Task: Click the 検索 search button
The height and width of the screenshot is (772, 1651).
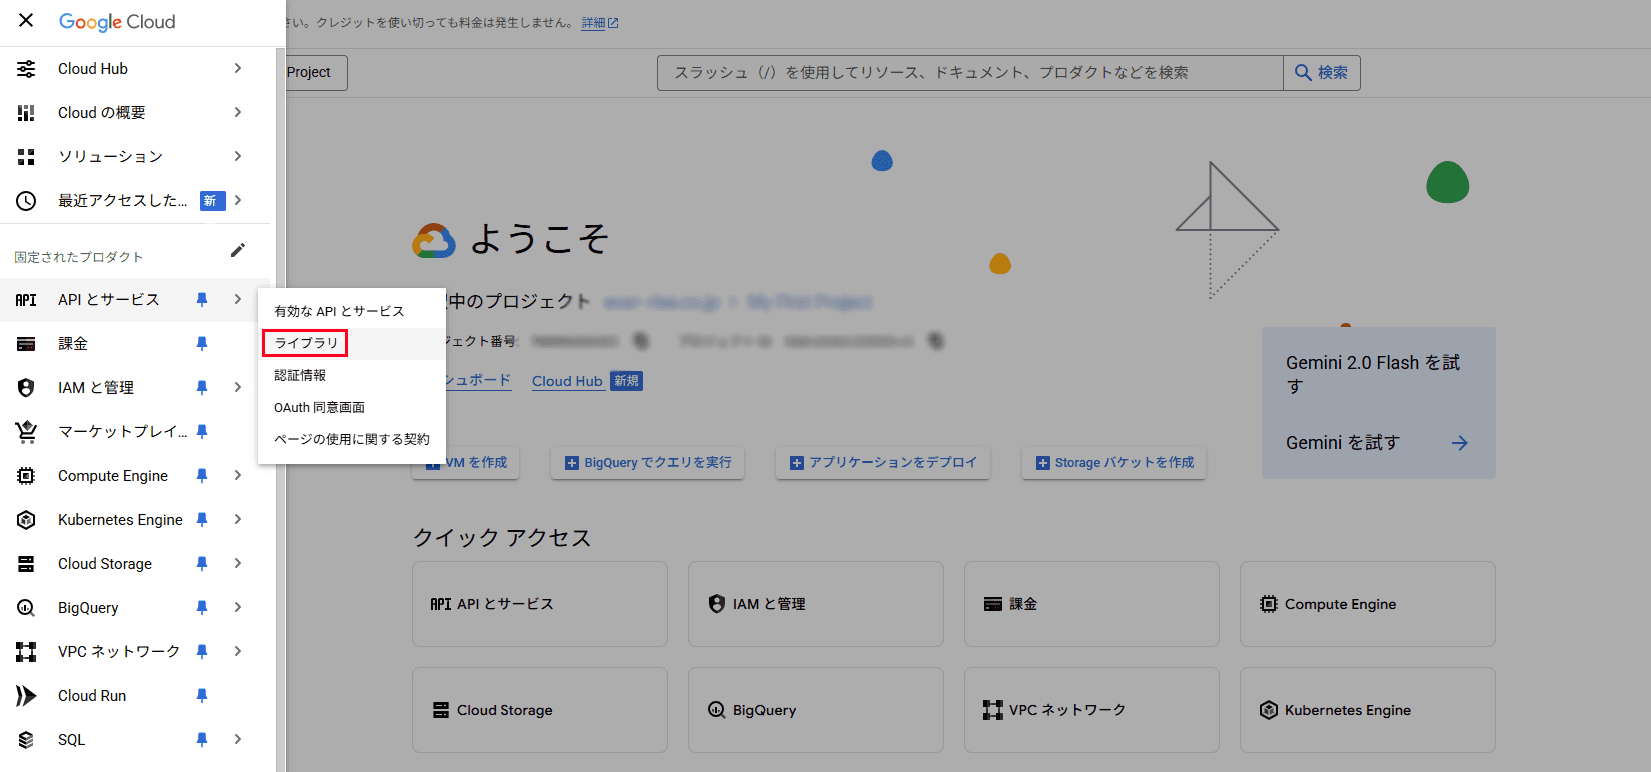Action: coord(1322,72)
